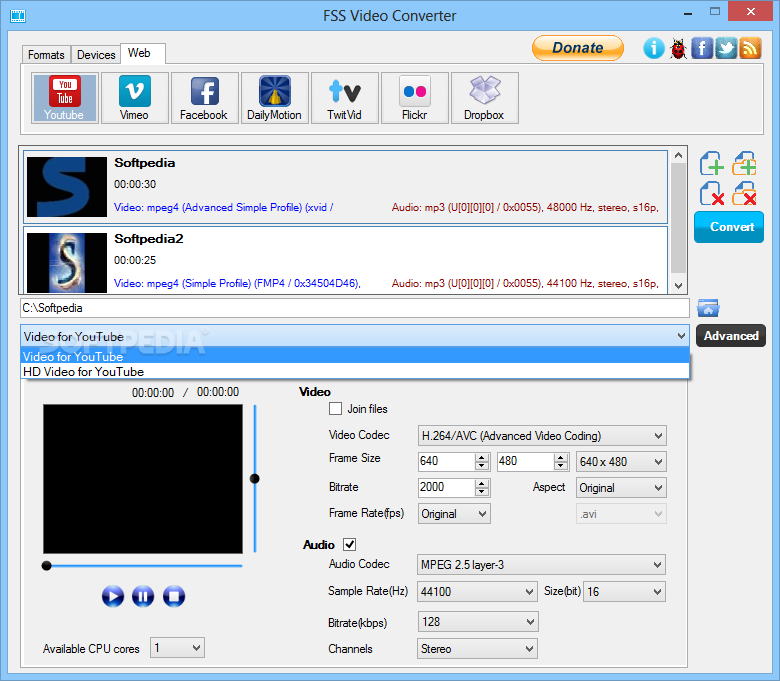Click the black video preview area

[143, 479]
